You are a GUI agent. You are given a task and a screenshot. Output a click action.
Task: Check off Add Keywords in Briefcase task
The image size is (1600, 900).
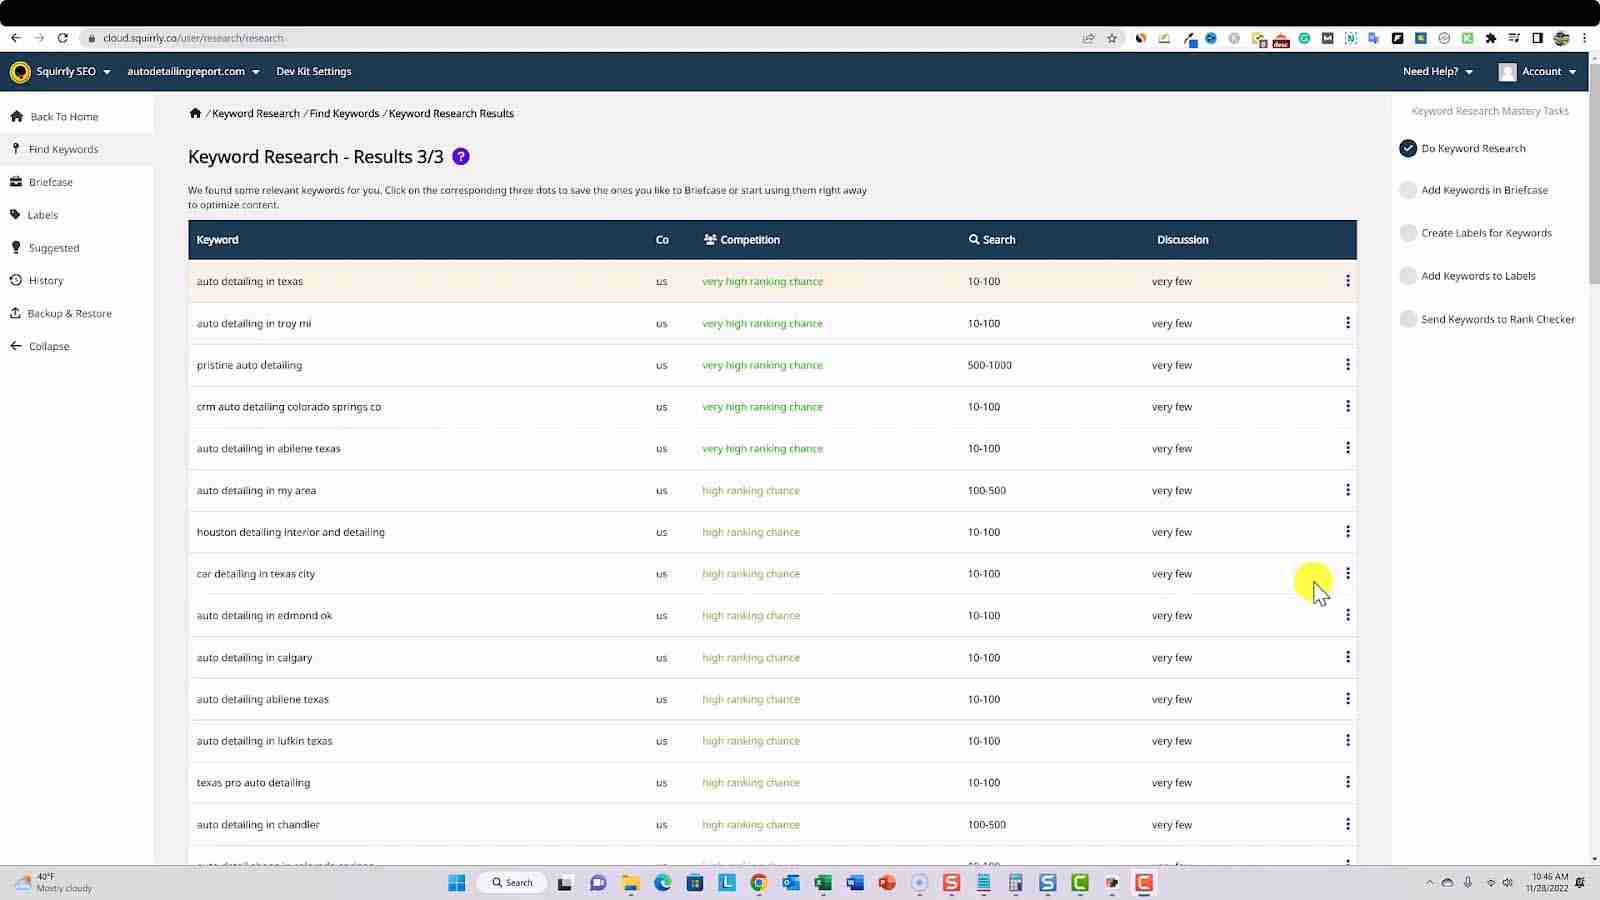pos(1408,189)
